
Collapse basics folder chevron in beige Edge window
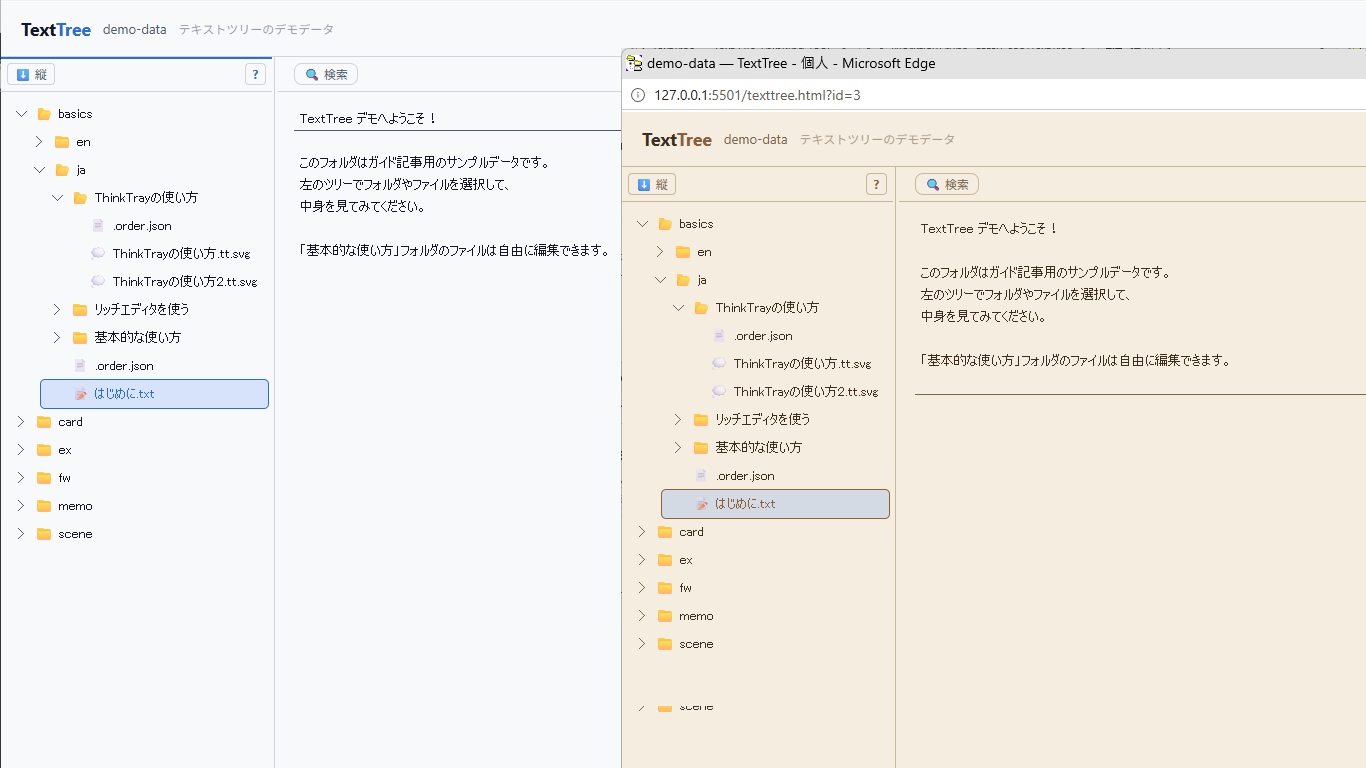(642, 224)
